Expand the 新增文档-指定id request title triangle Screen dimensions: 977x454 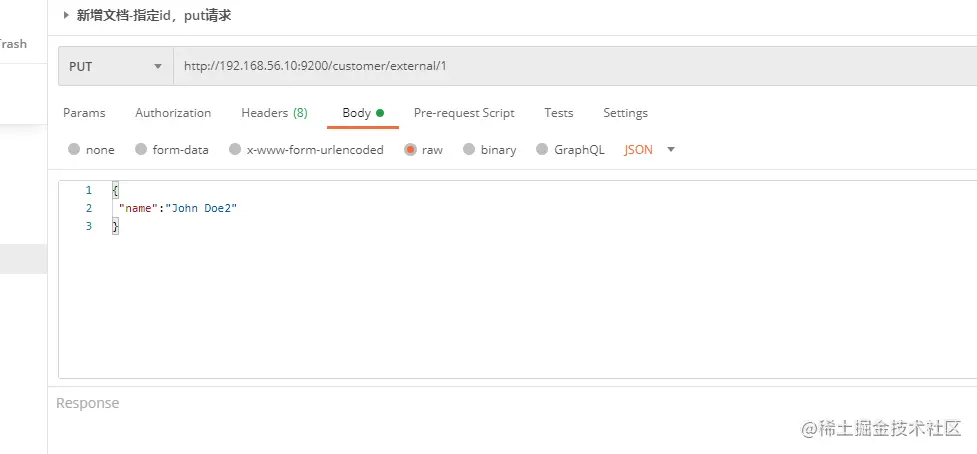click(x=66, y=16)
